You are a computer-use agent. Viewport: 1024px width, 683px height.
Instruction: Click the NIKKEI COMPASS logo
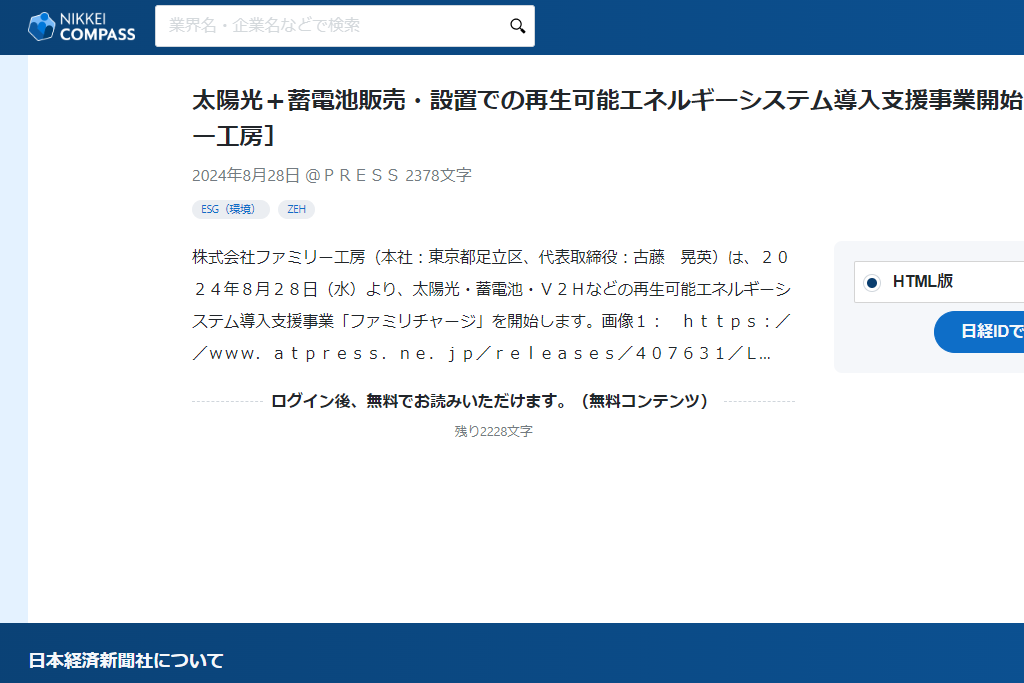[82, 27]
